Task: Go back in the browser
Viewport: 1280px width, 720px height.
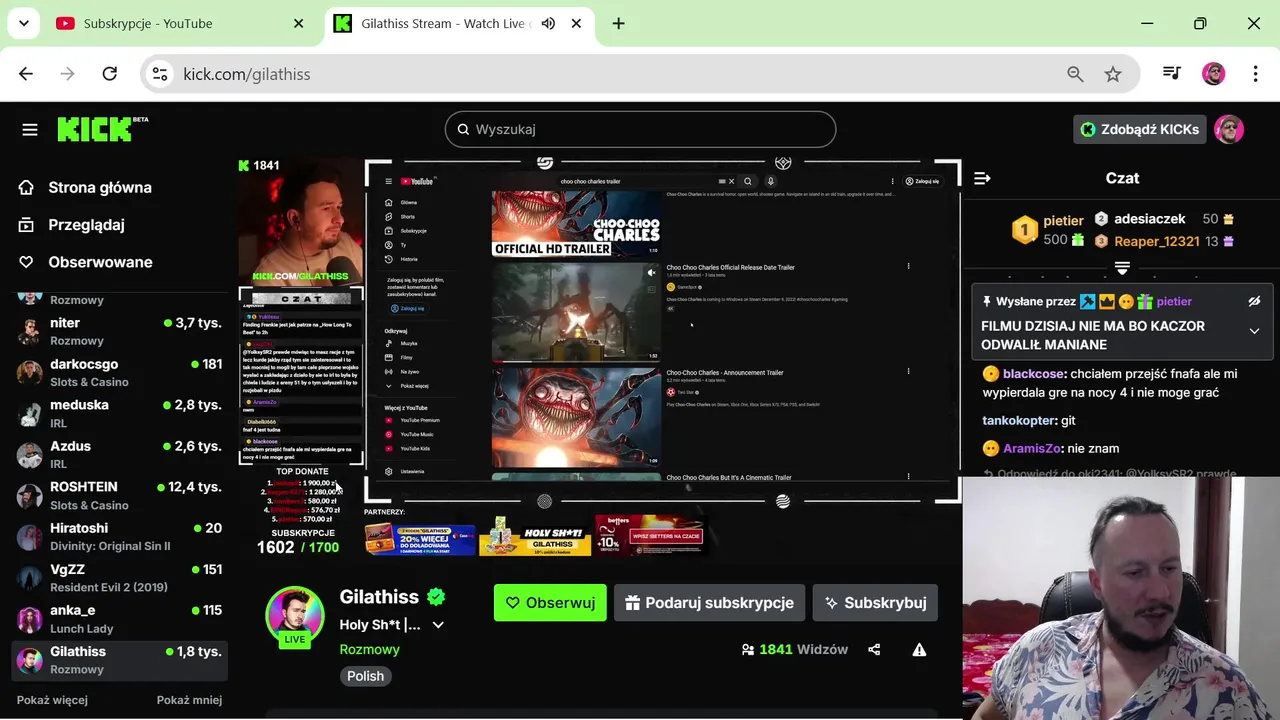Action: tap(26, 74)
